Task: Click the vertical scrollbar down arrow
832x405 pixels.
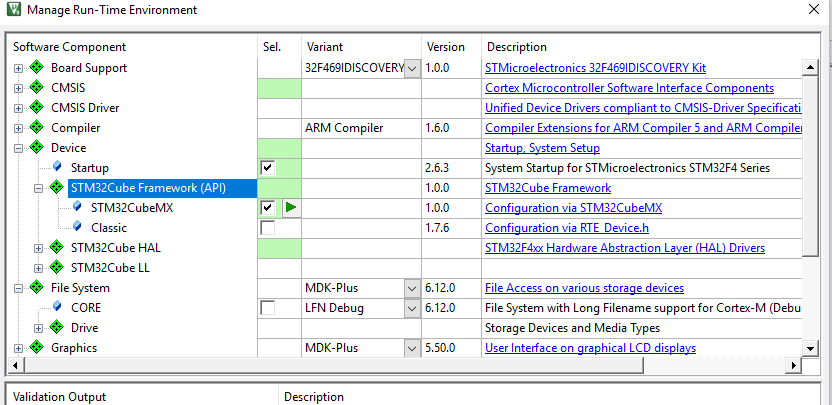Action: [x=810, y=348]
